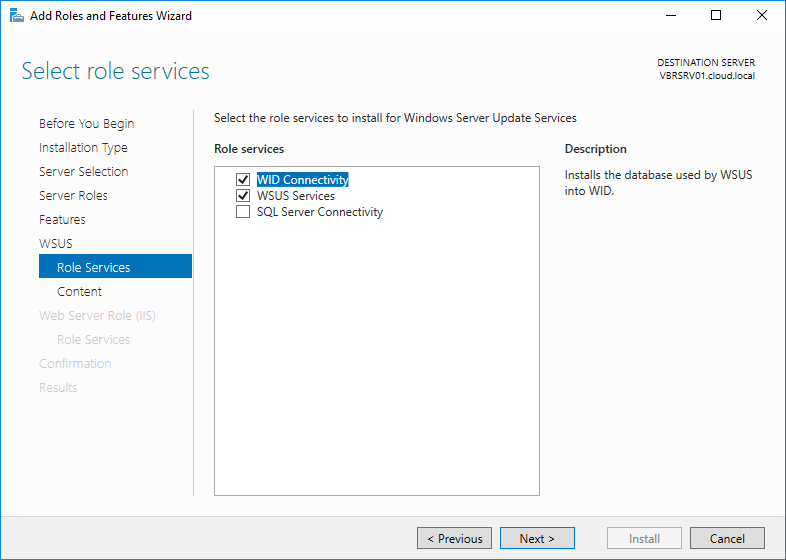
Task: Click the Previous button
Action: [454, 539]
